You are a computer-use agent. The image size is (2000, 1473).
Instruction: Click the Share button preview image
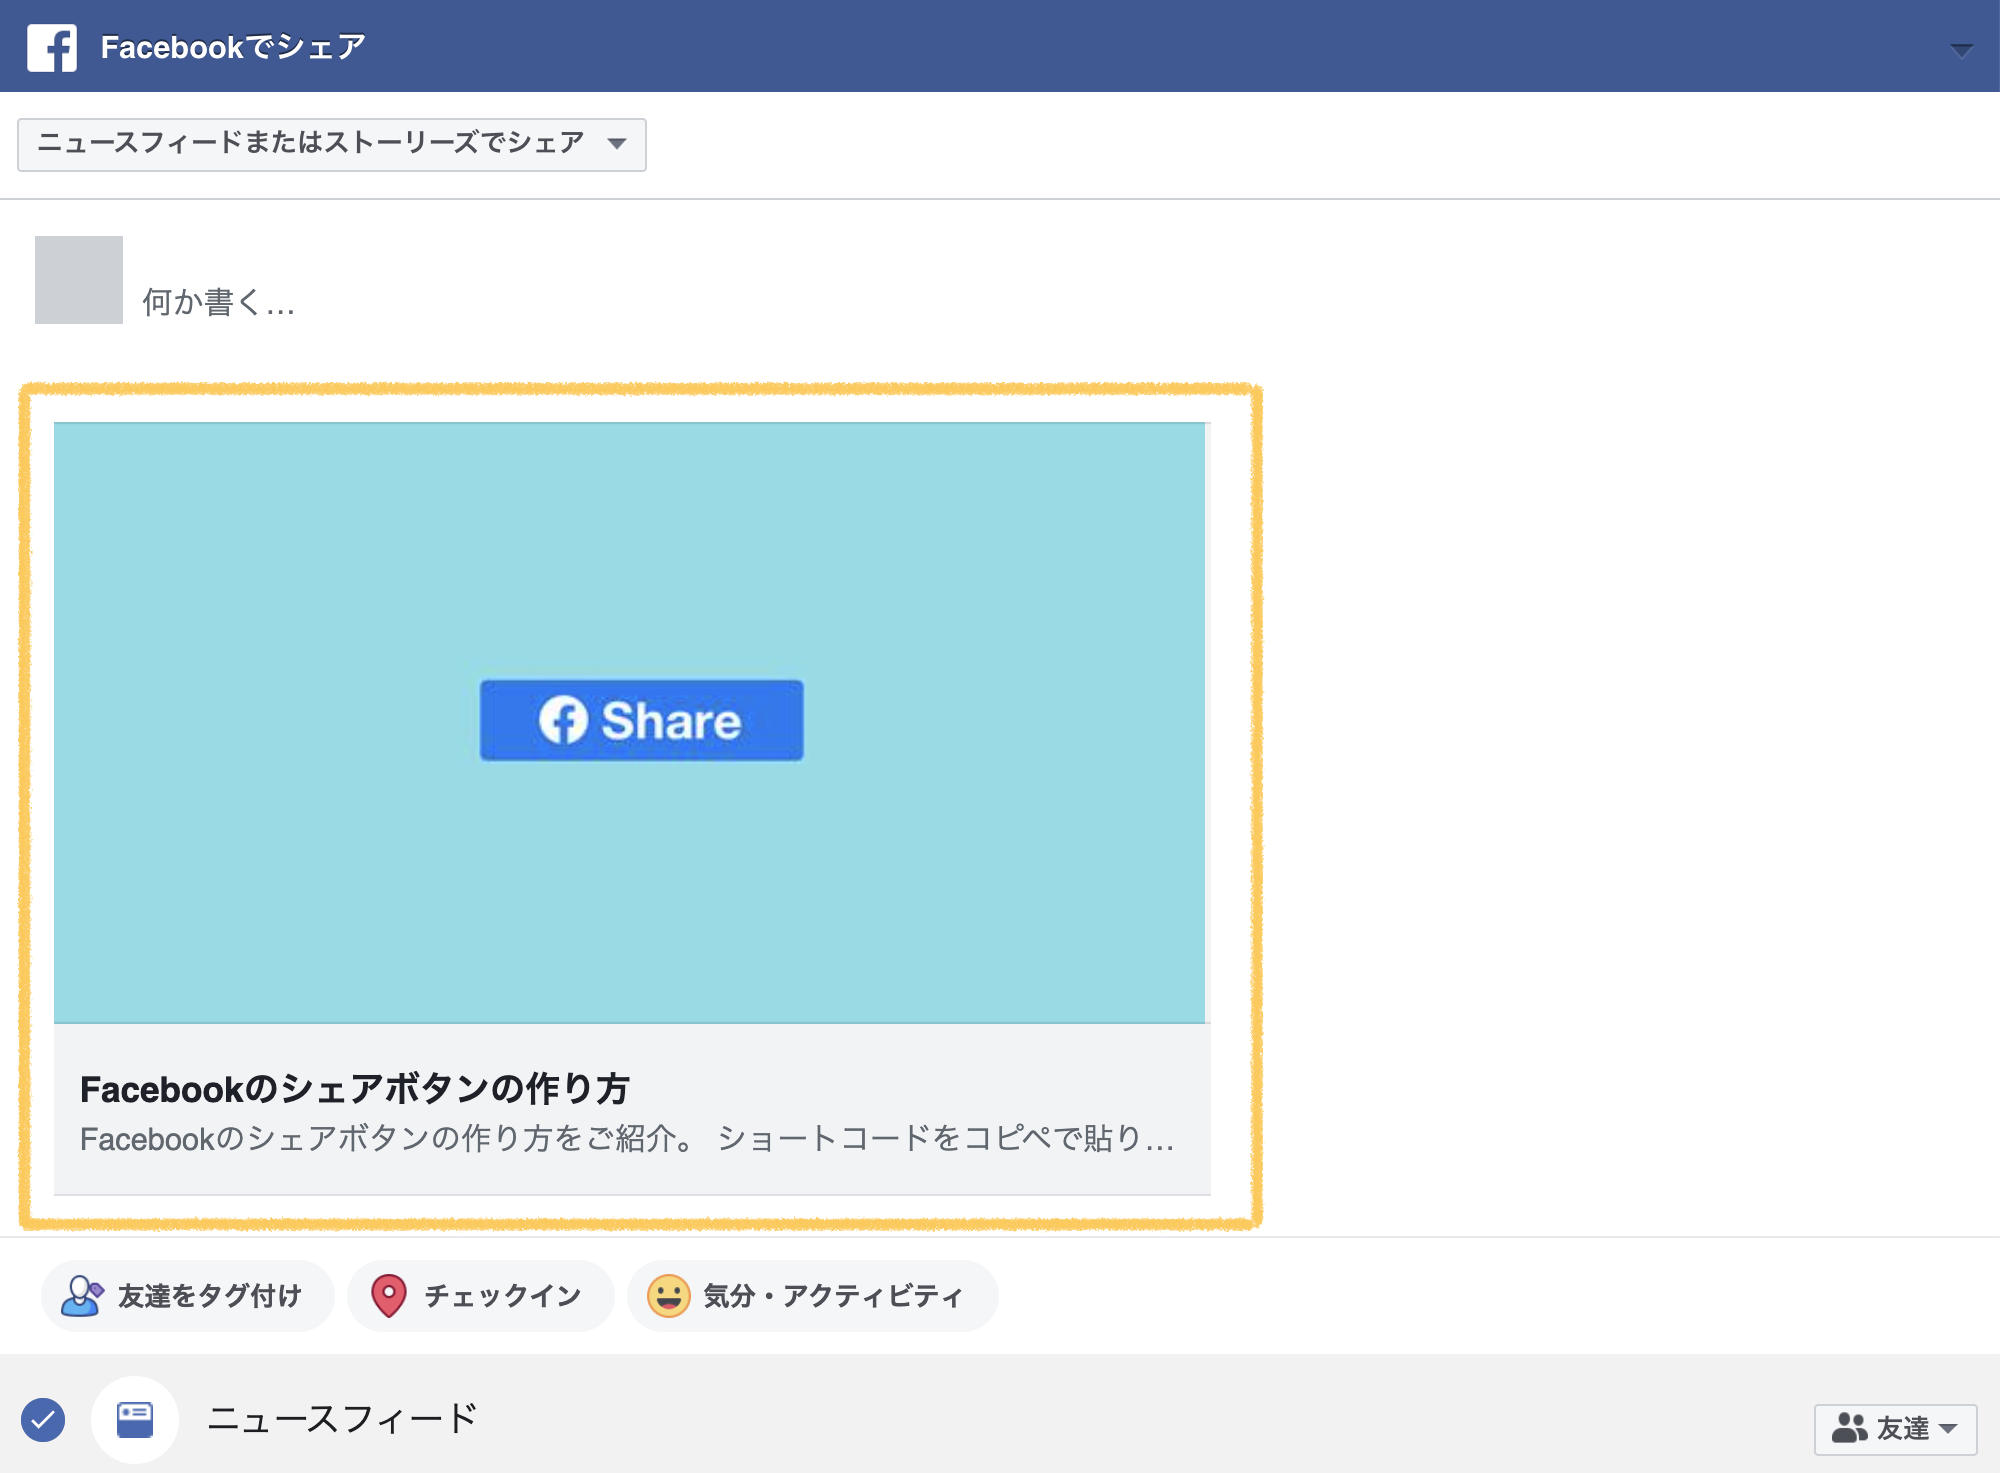[x=630, y=722]
